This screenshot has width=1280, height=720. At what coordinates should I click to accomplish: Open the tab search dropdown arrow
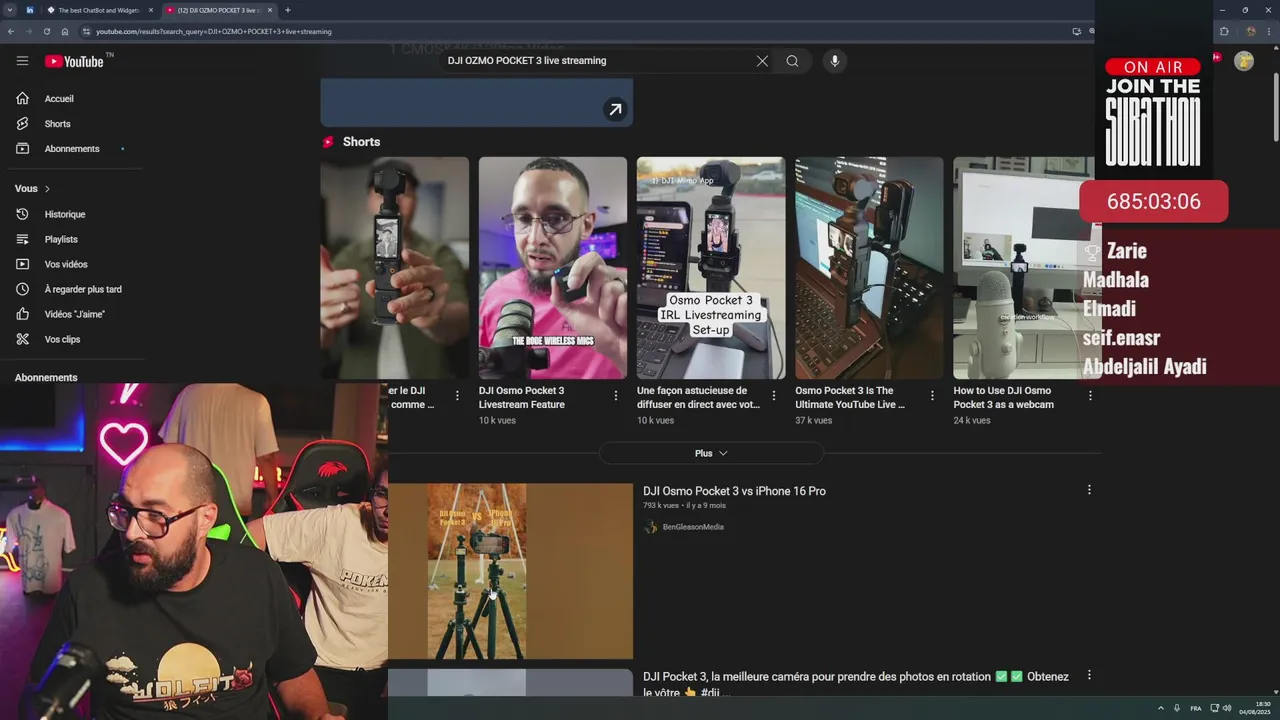tap(9, 10)
